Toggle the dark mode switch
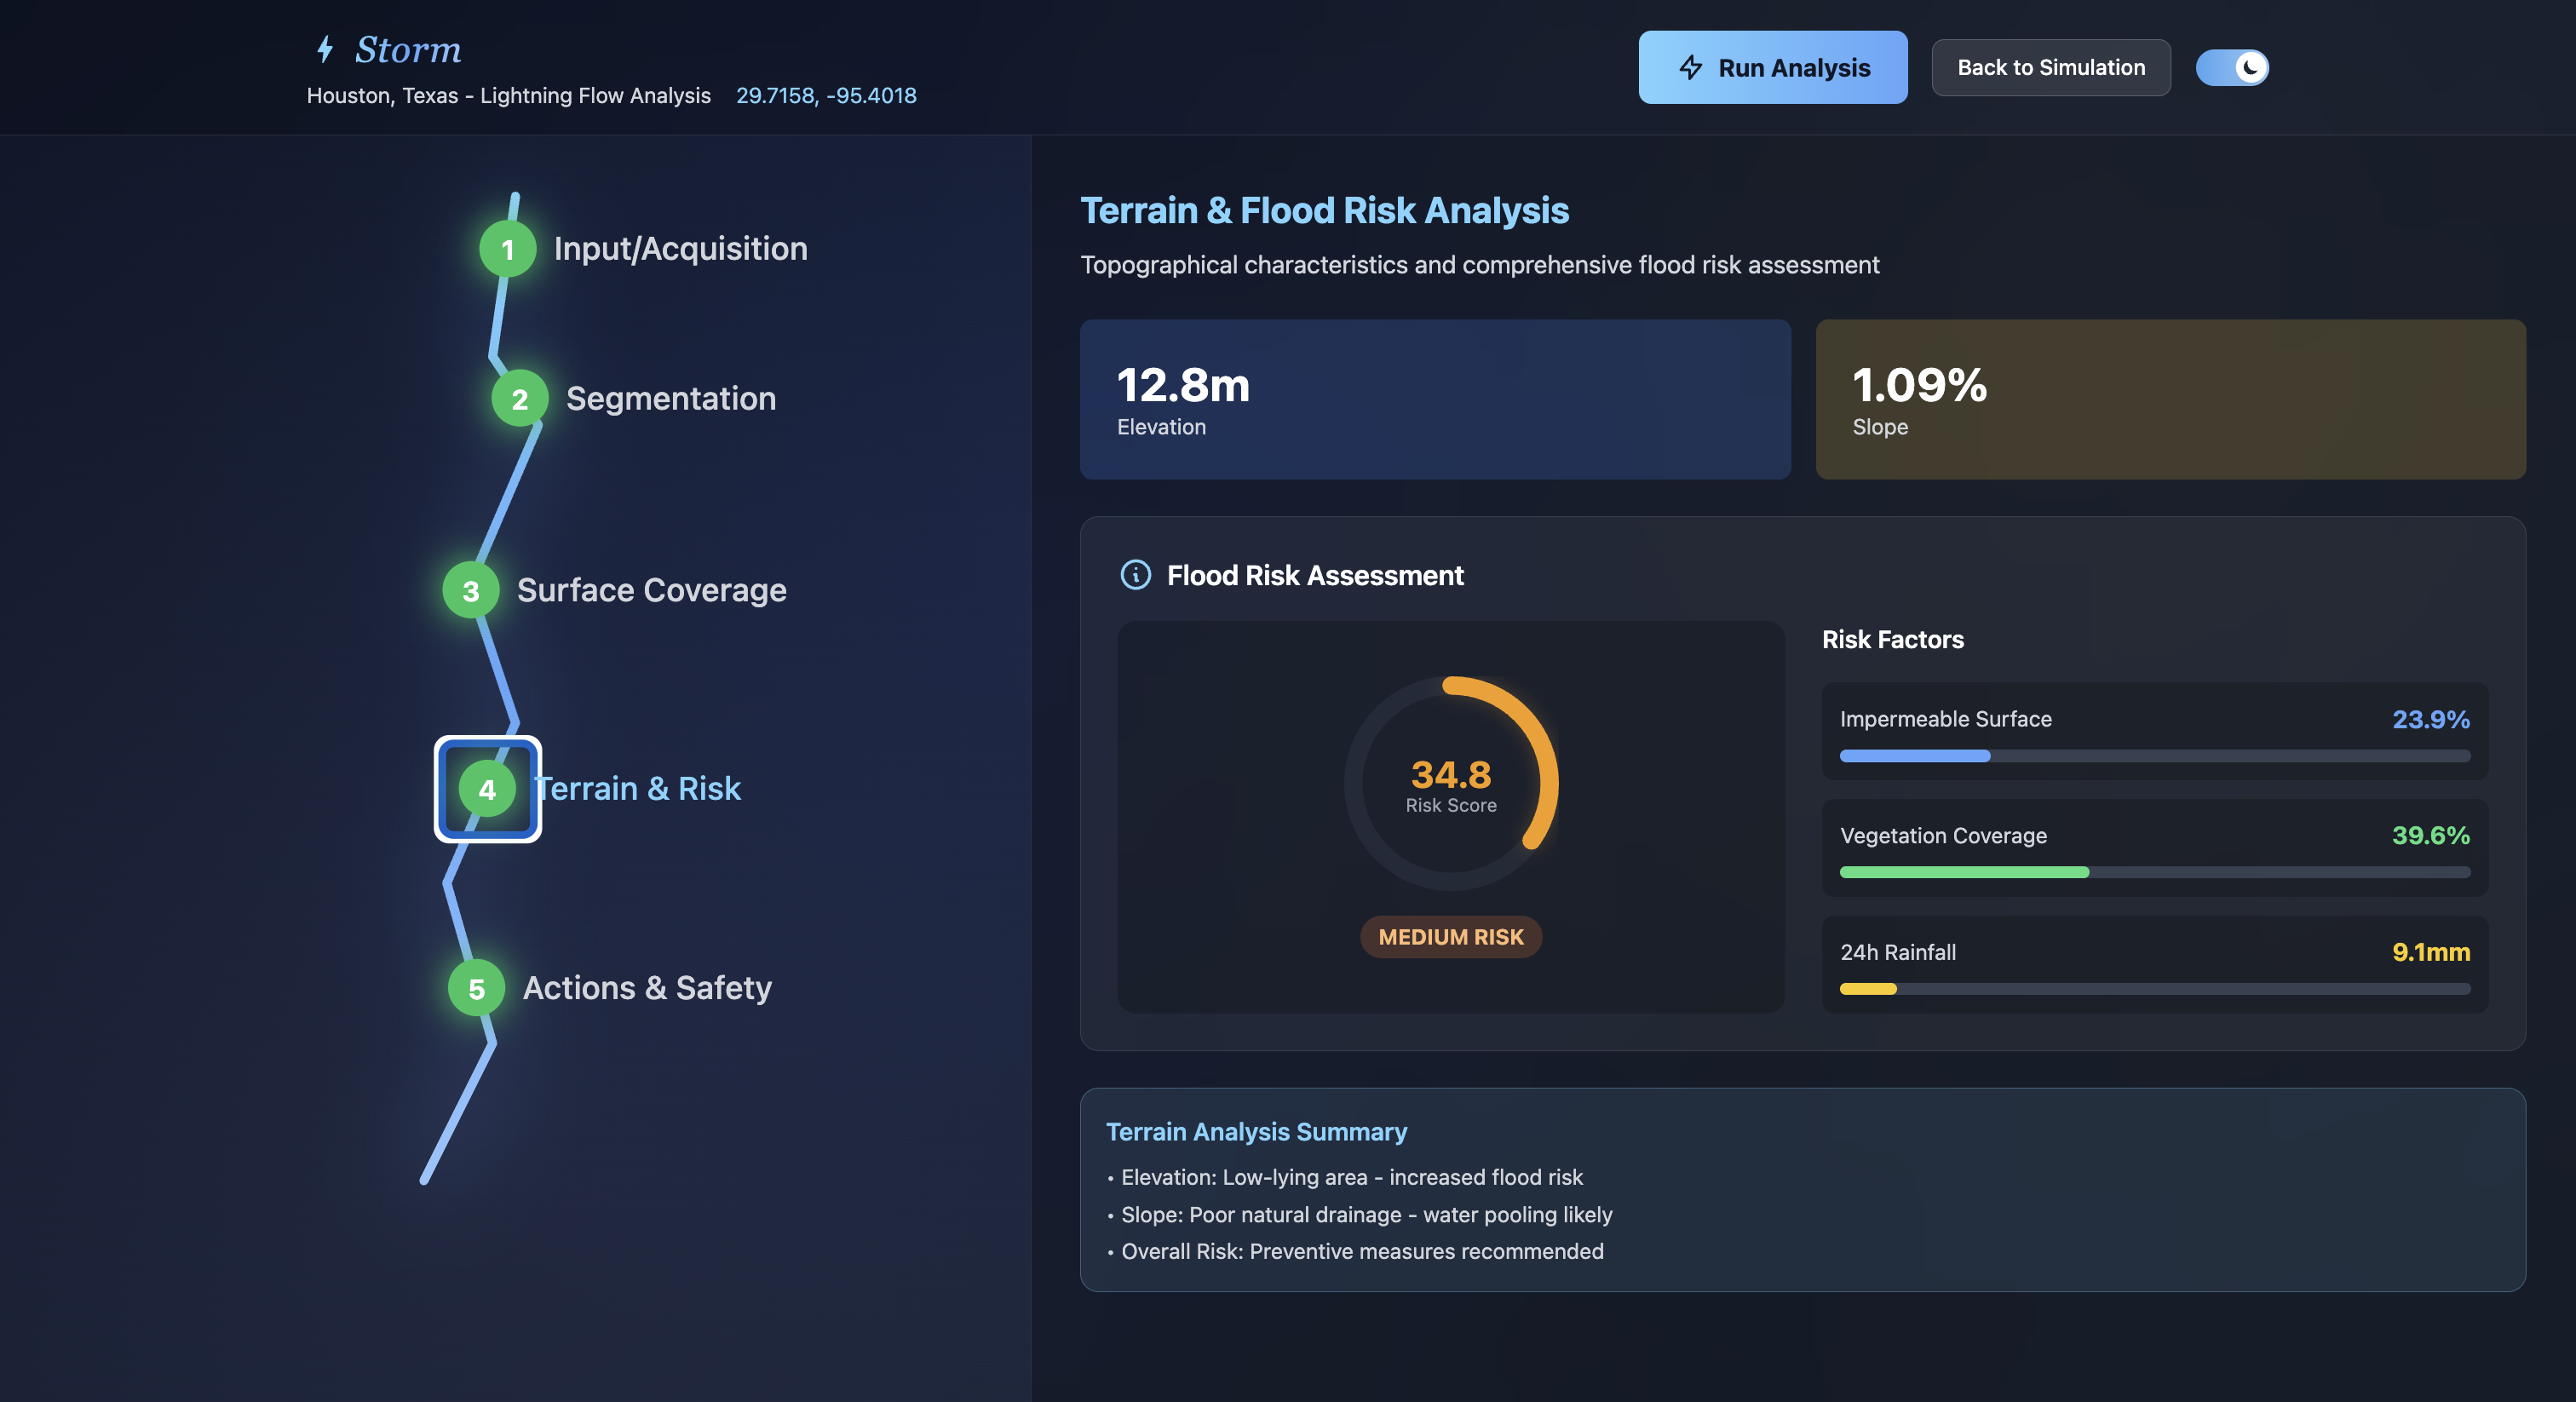 tap(2231, 67)
